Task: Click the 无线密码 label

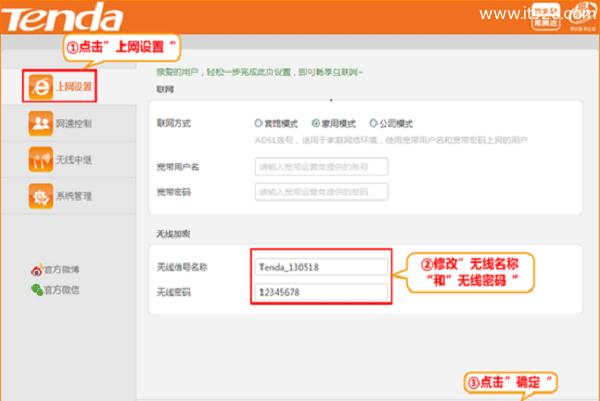Action: tap(173, 292)
